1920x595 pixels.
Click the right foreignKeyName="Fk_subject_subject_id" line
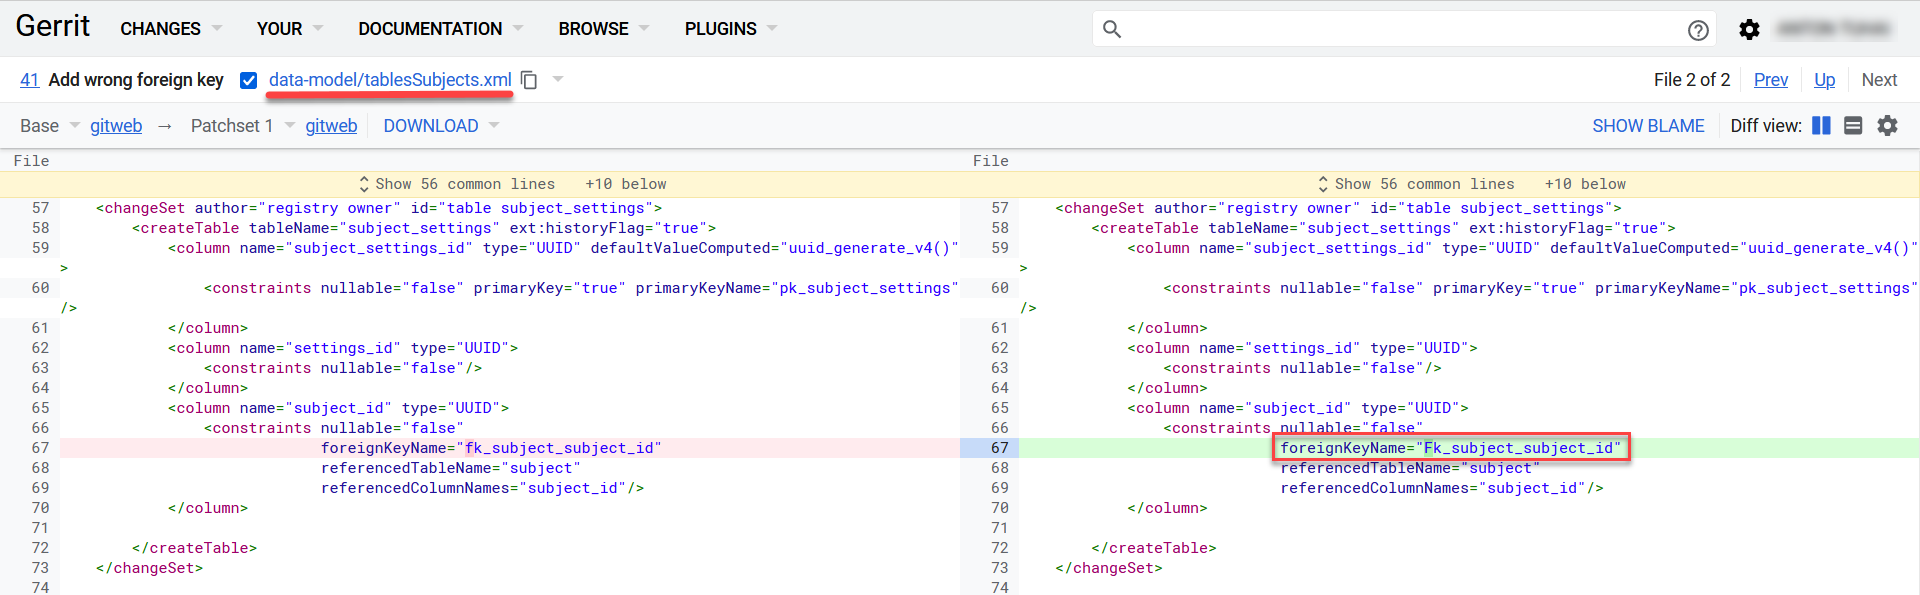pos(1451,448)
